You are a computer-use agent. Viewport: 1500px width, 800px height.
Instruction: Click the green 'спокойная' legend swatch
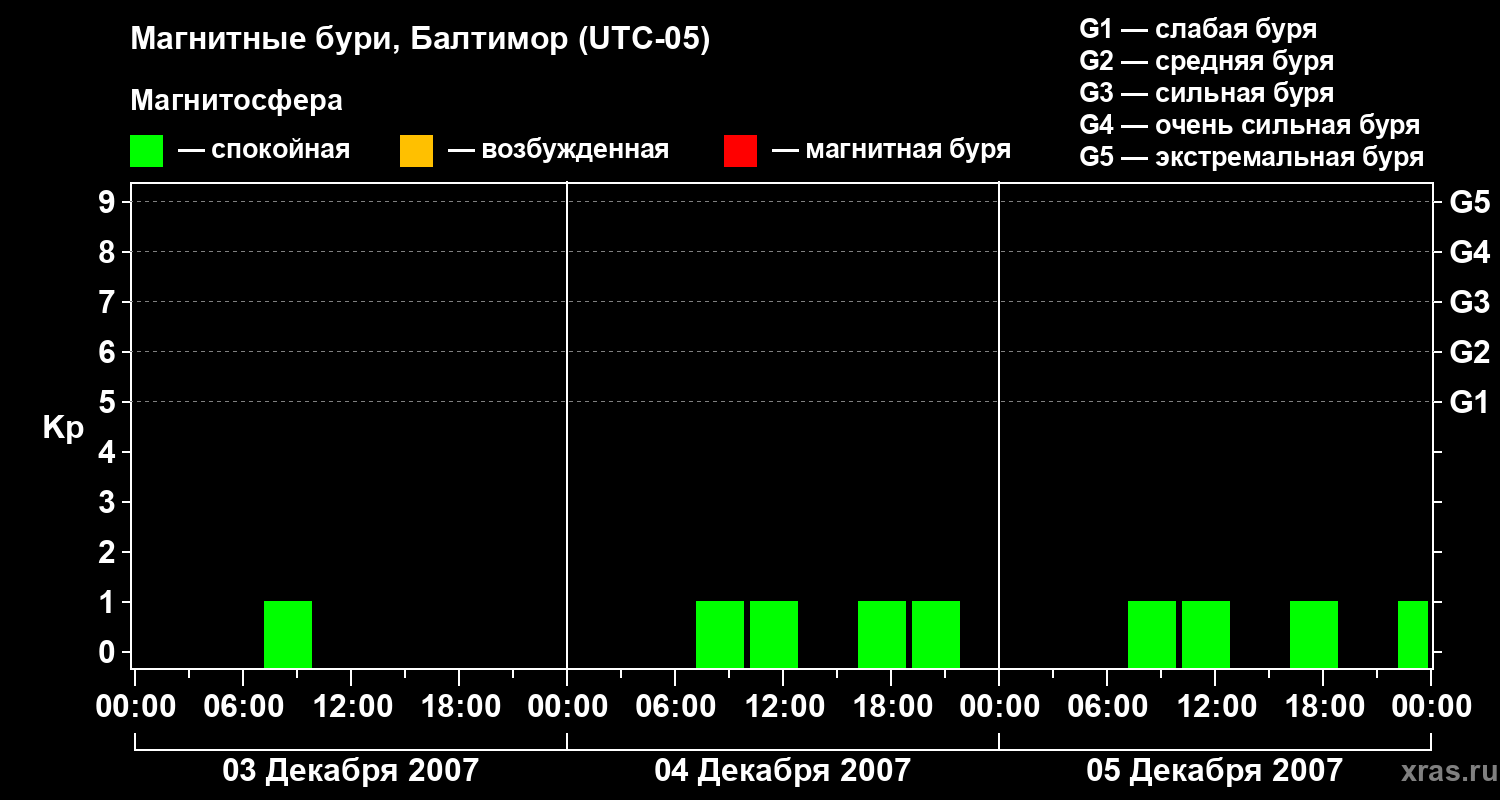146,151
